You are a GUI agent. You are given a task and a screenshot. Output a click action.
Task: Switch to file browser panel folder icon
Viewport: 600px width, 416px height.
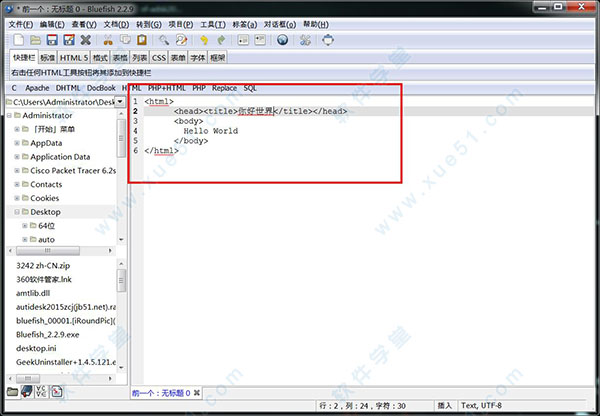tap(12, 392)
